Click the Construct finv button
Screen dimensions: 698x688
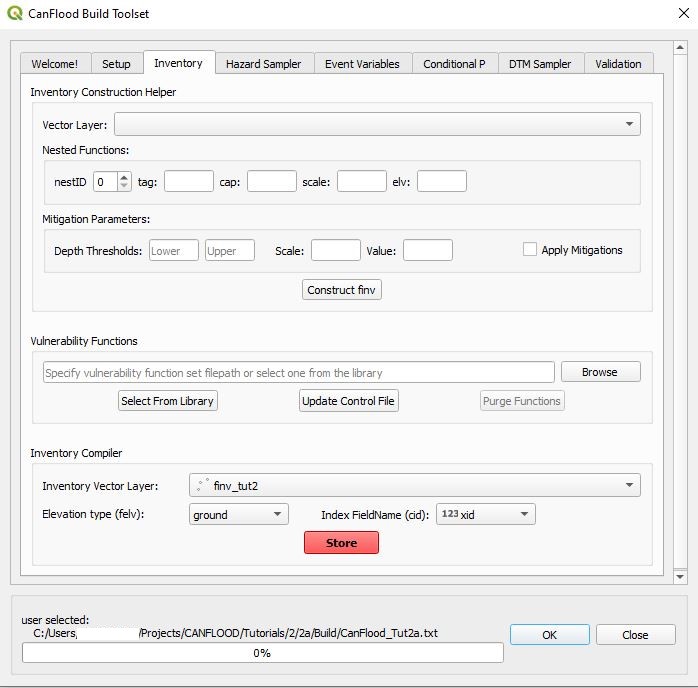point(341,290)
